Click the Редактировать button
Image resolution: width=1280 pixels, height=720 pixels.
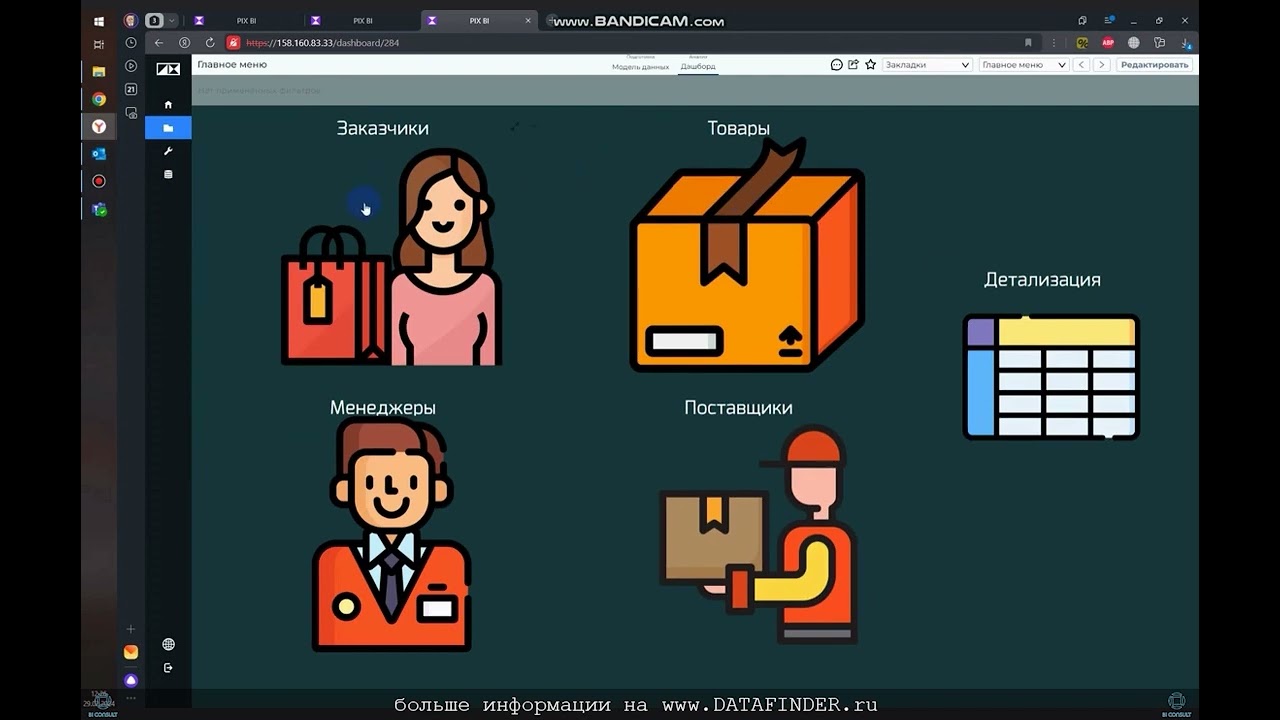pyautogui.click(x=1154, y=64)
